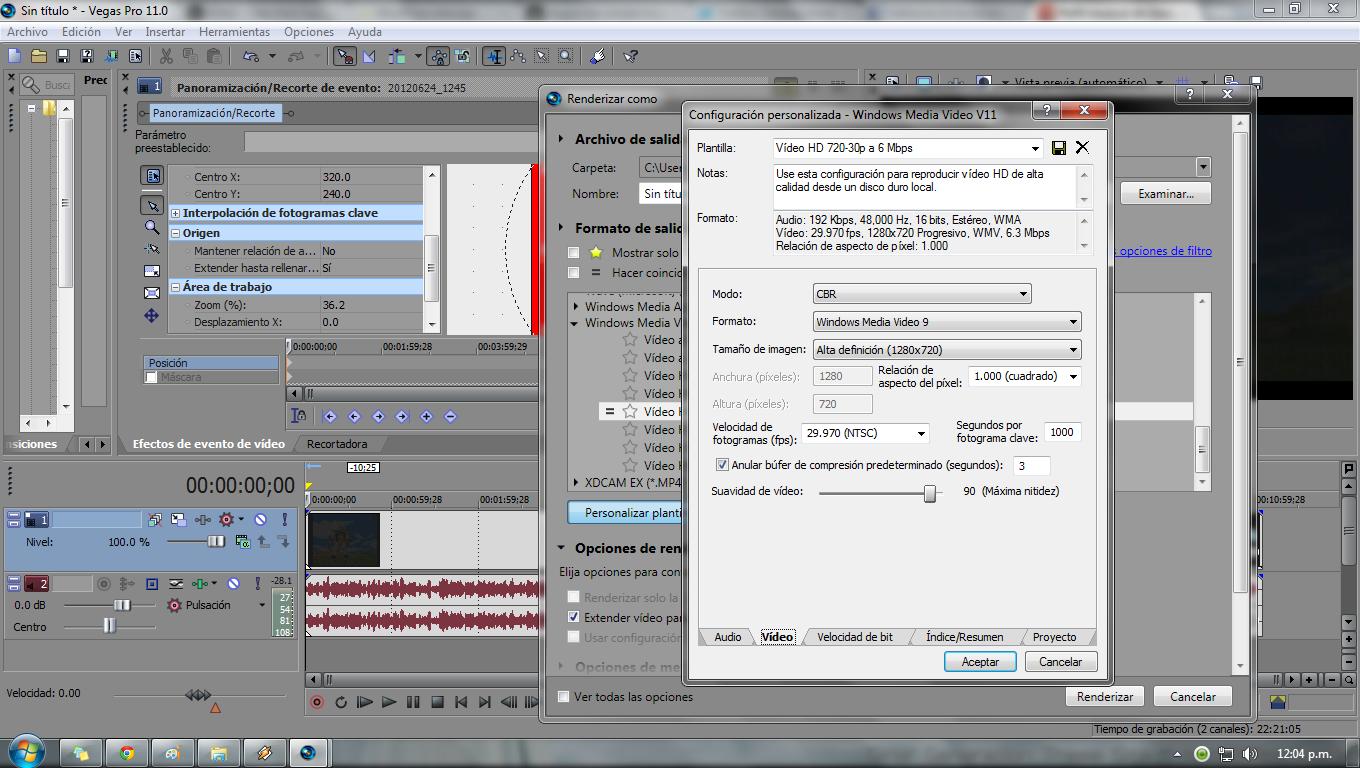Open video track 1 automation settings gear
Image resolution: width=1360 pixels, height=768 pixels.
(x=226, y=520)
